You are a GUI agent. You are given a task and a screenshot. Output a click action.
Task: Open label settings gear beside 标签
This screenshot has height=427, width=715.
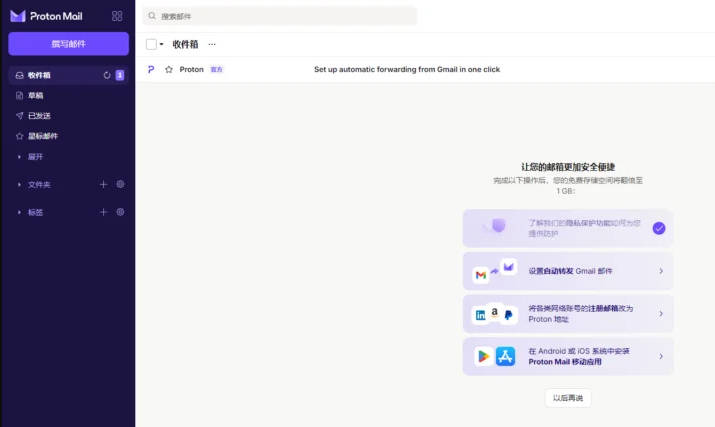[x=120, y=212]
